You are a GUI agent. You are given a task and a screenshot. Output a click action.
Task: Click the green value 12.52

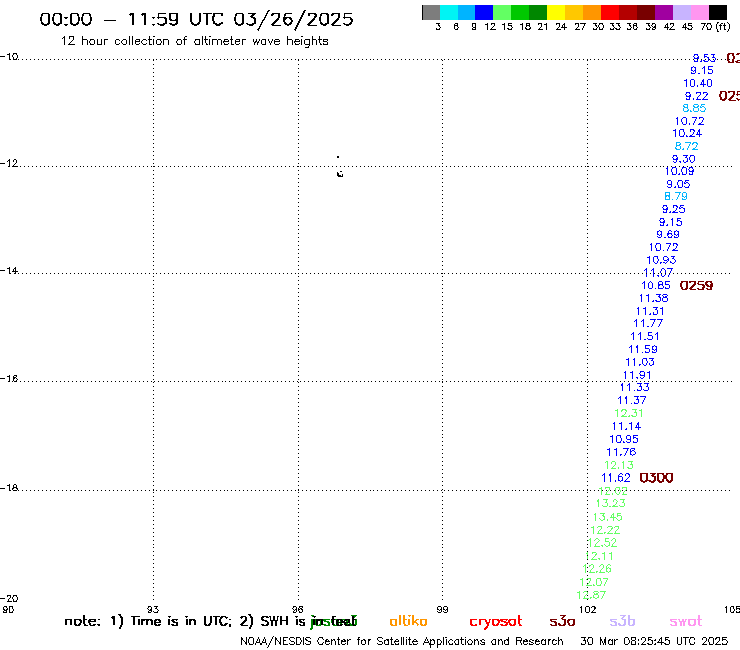(x=602, y=543)
